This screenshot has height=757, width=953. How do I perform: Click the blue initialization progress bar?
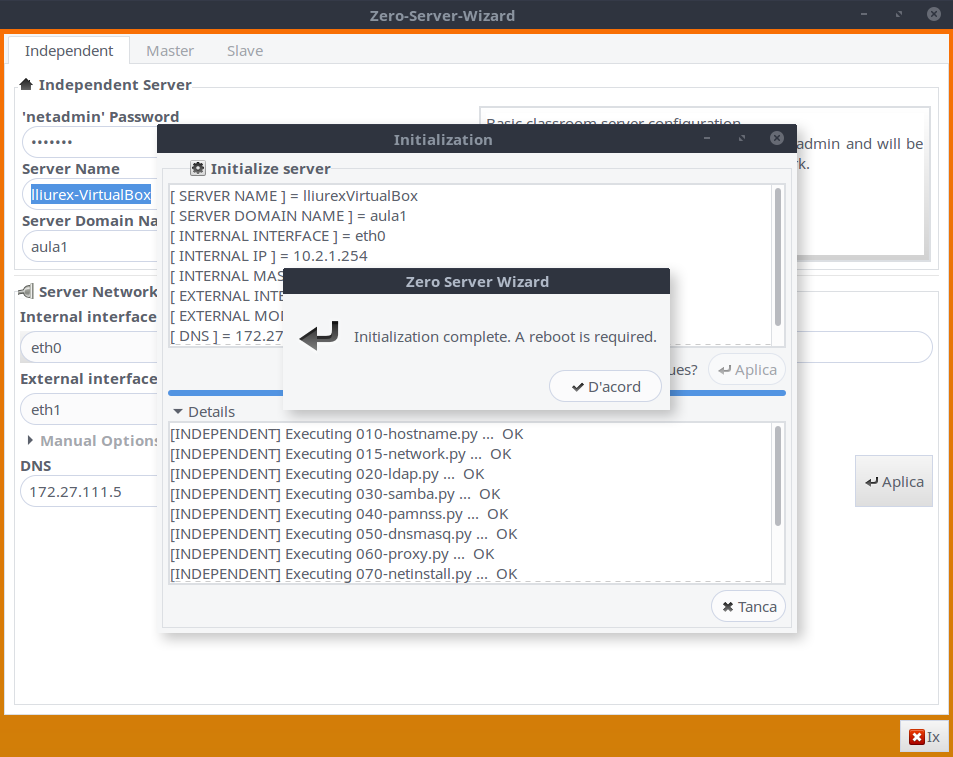point(476,393)
